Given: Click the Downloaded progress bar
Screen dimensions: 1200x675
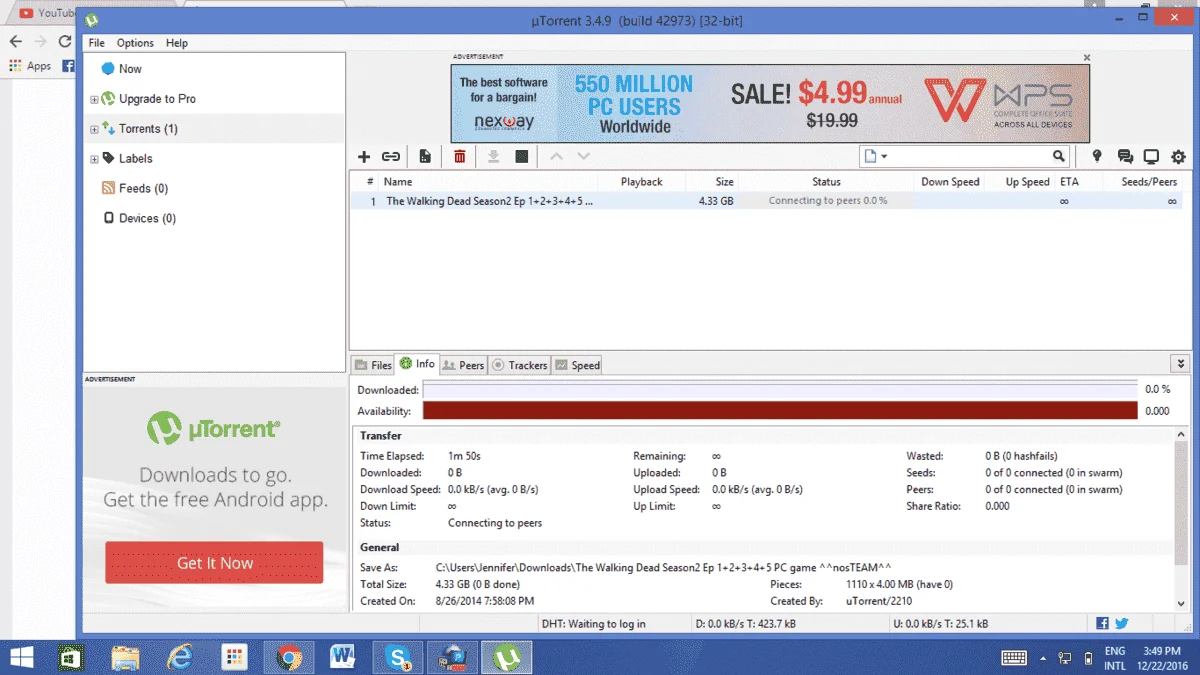Looking at the screenshot, I should (780, 389).
